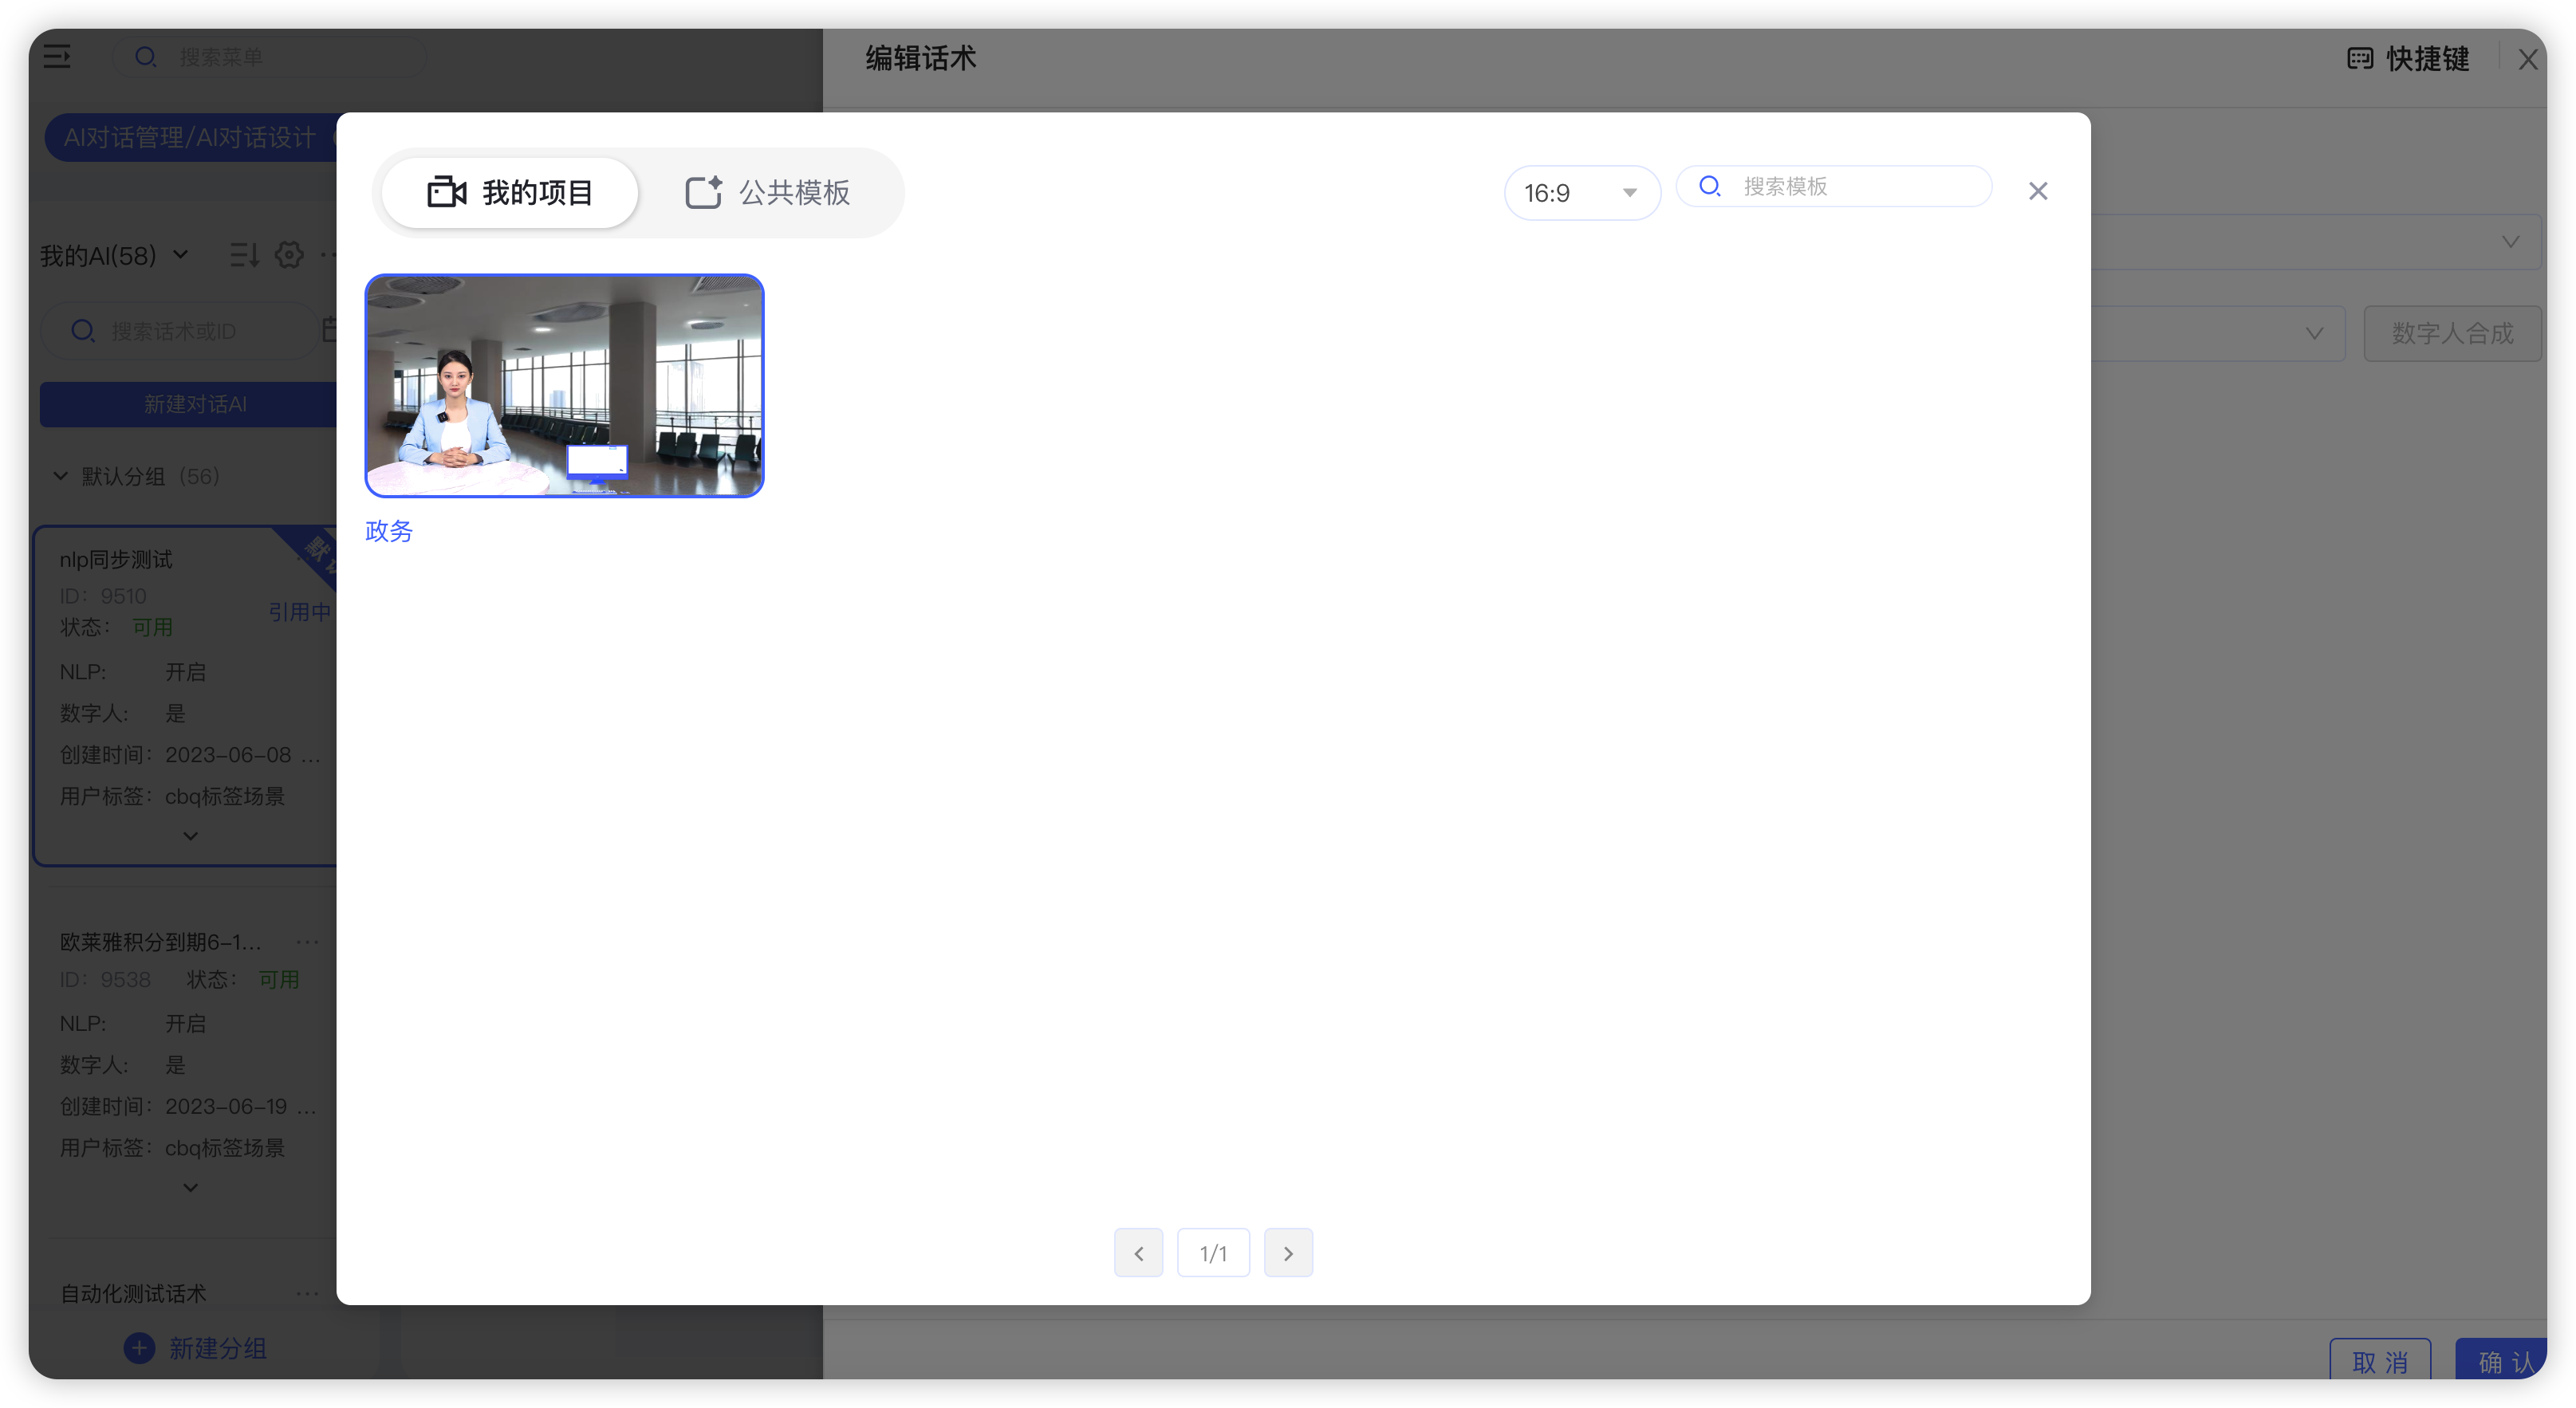Click the search icon in 搜索菜单
2576x1408 pixels.
[146, 57]
